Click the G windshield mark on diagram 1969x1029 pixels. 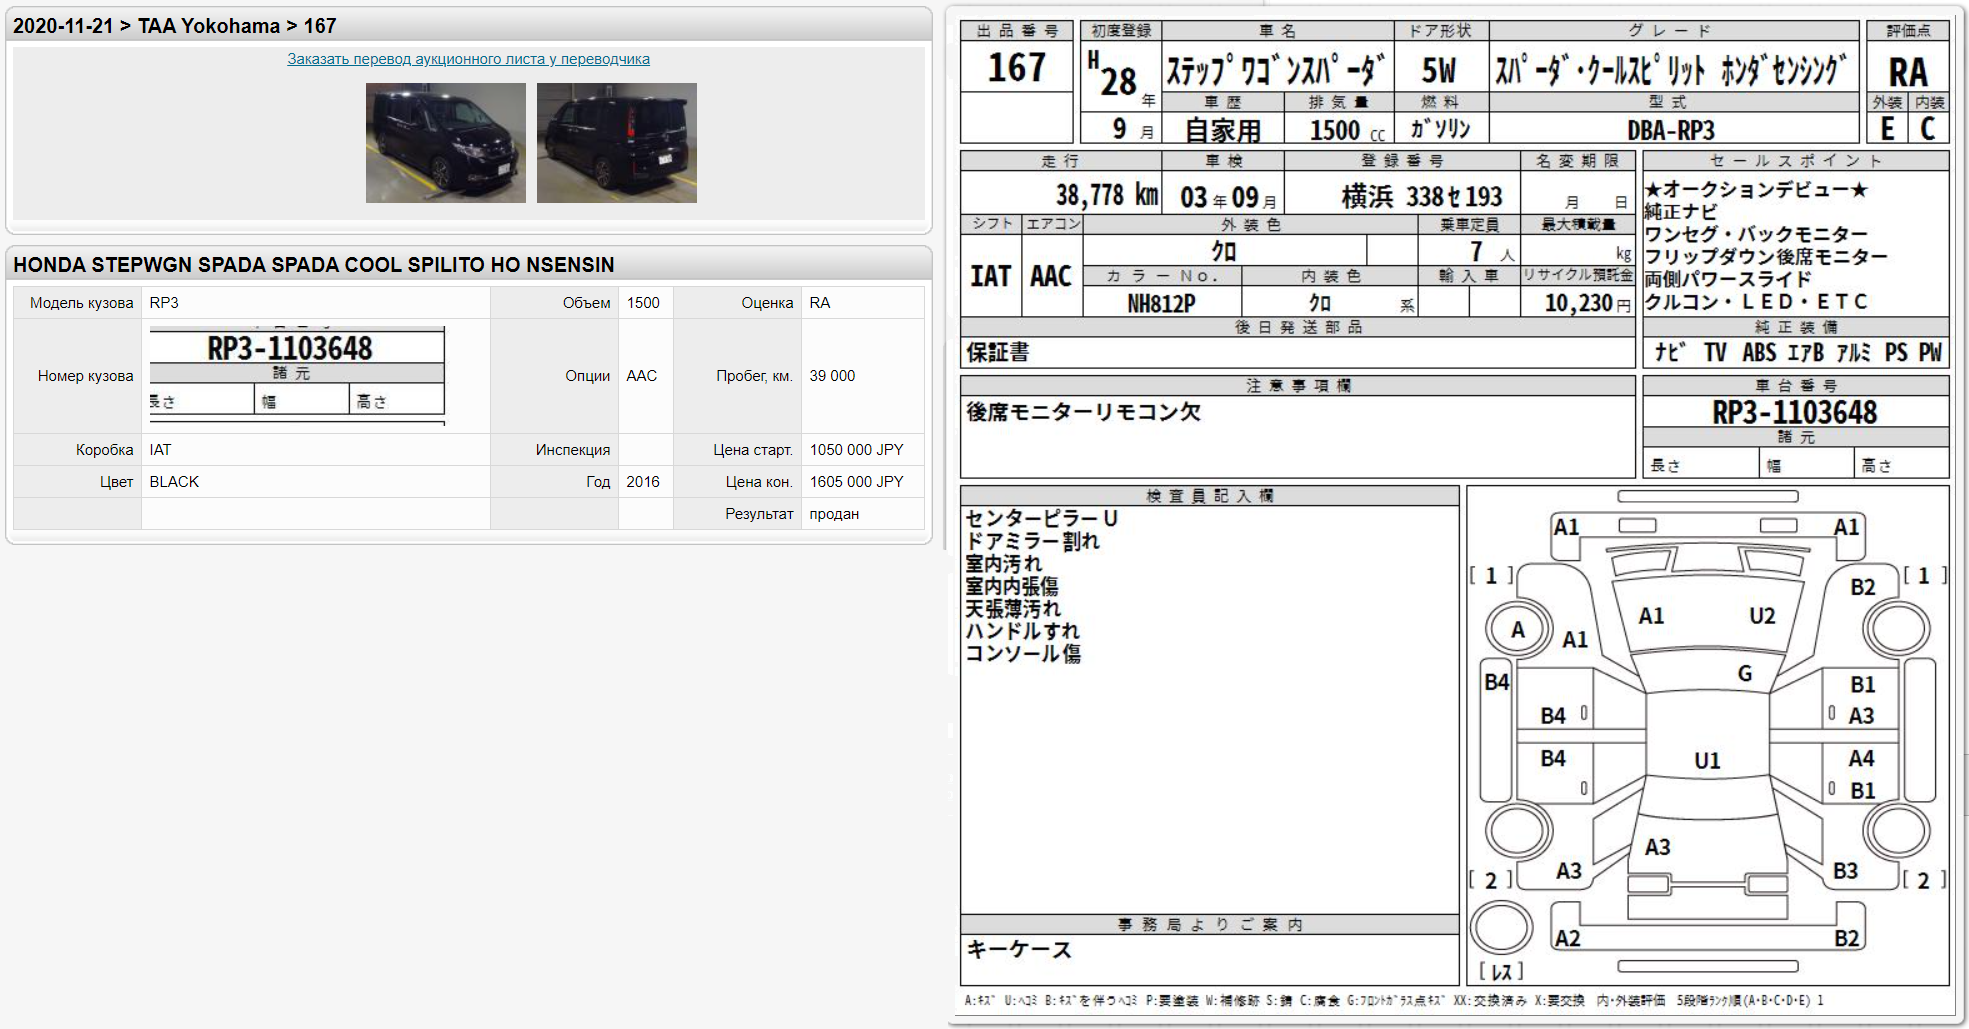click(1745, 674)
